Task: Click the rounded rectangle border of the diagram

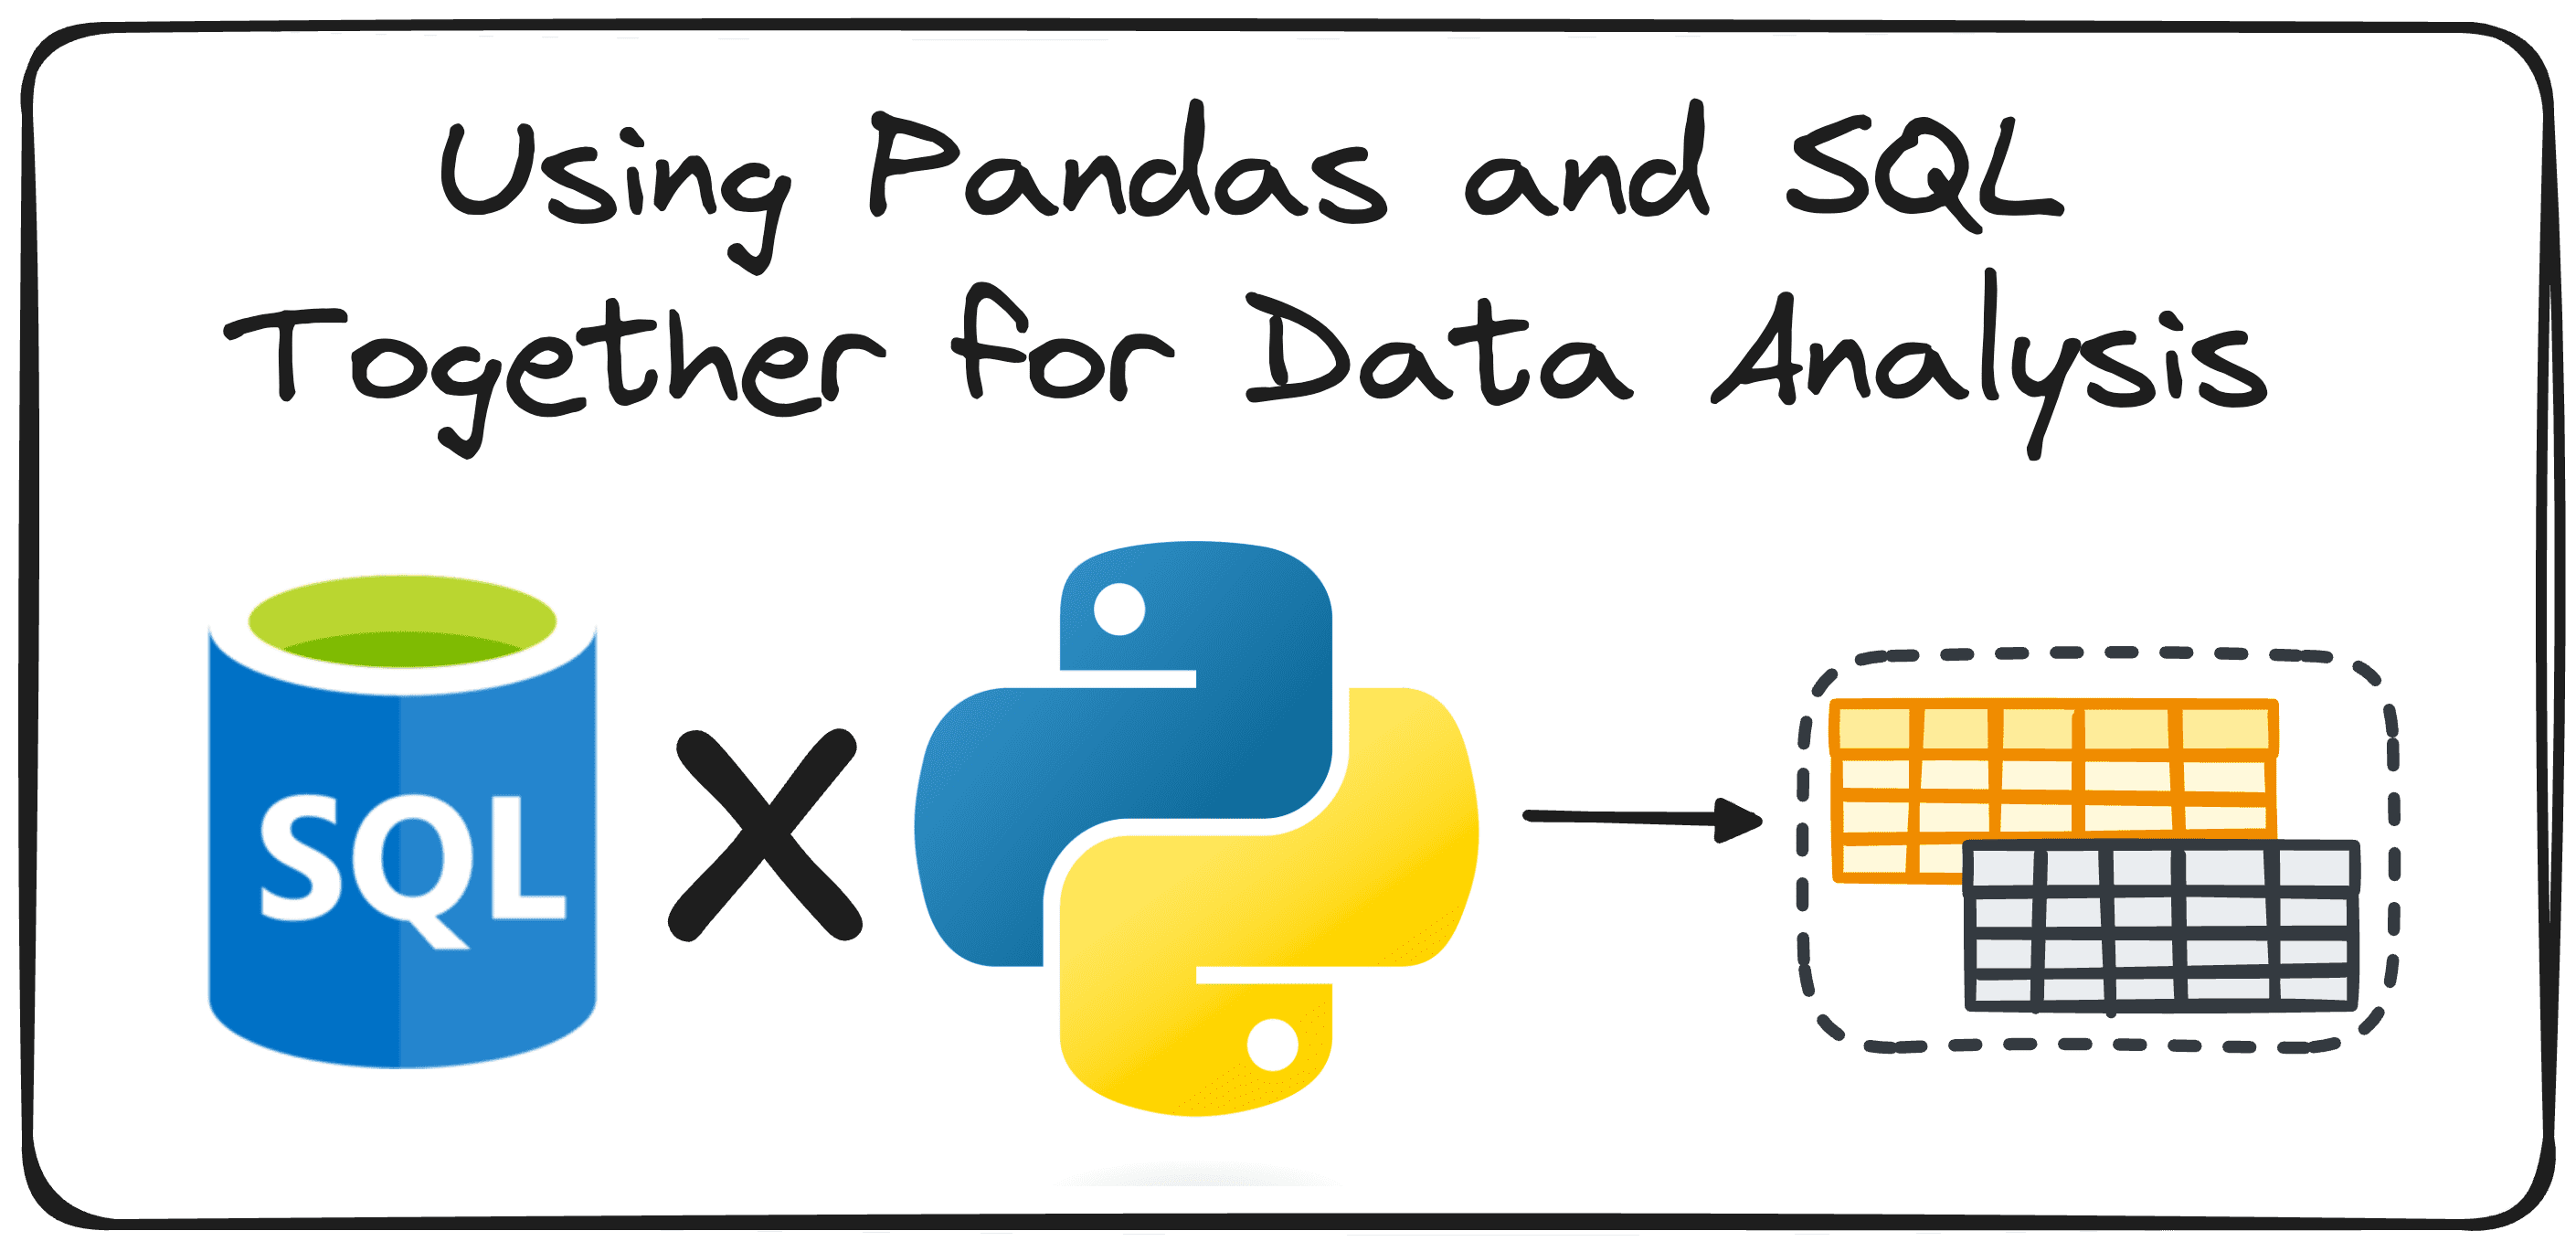Action: click(1288, 33)
